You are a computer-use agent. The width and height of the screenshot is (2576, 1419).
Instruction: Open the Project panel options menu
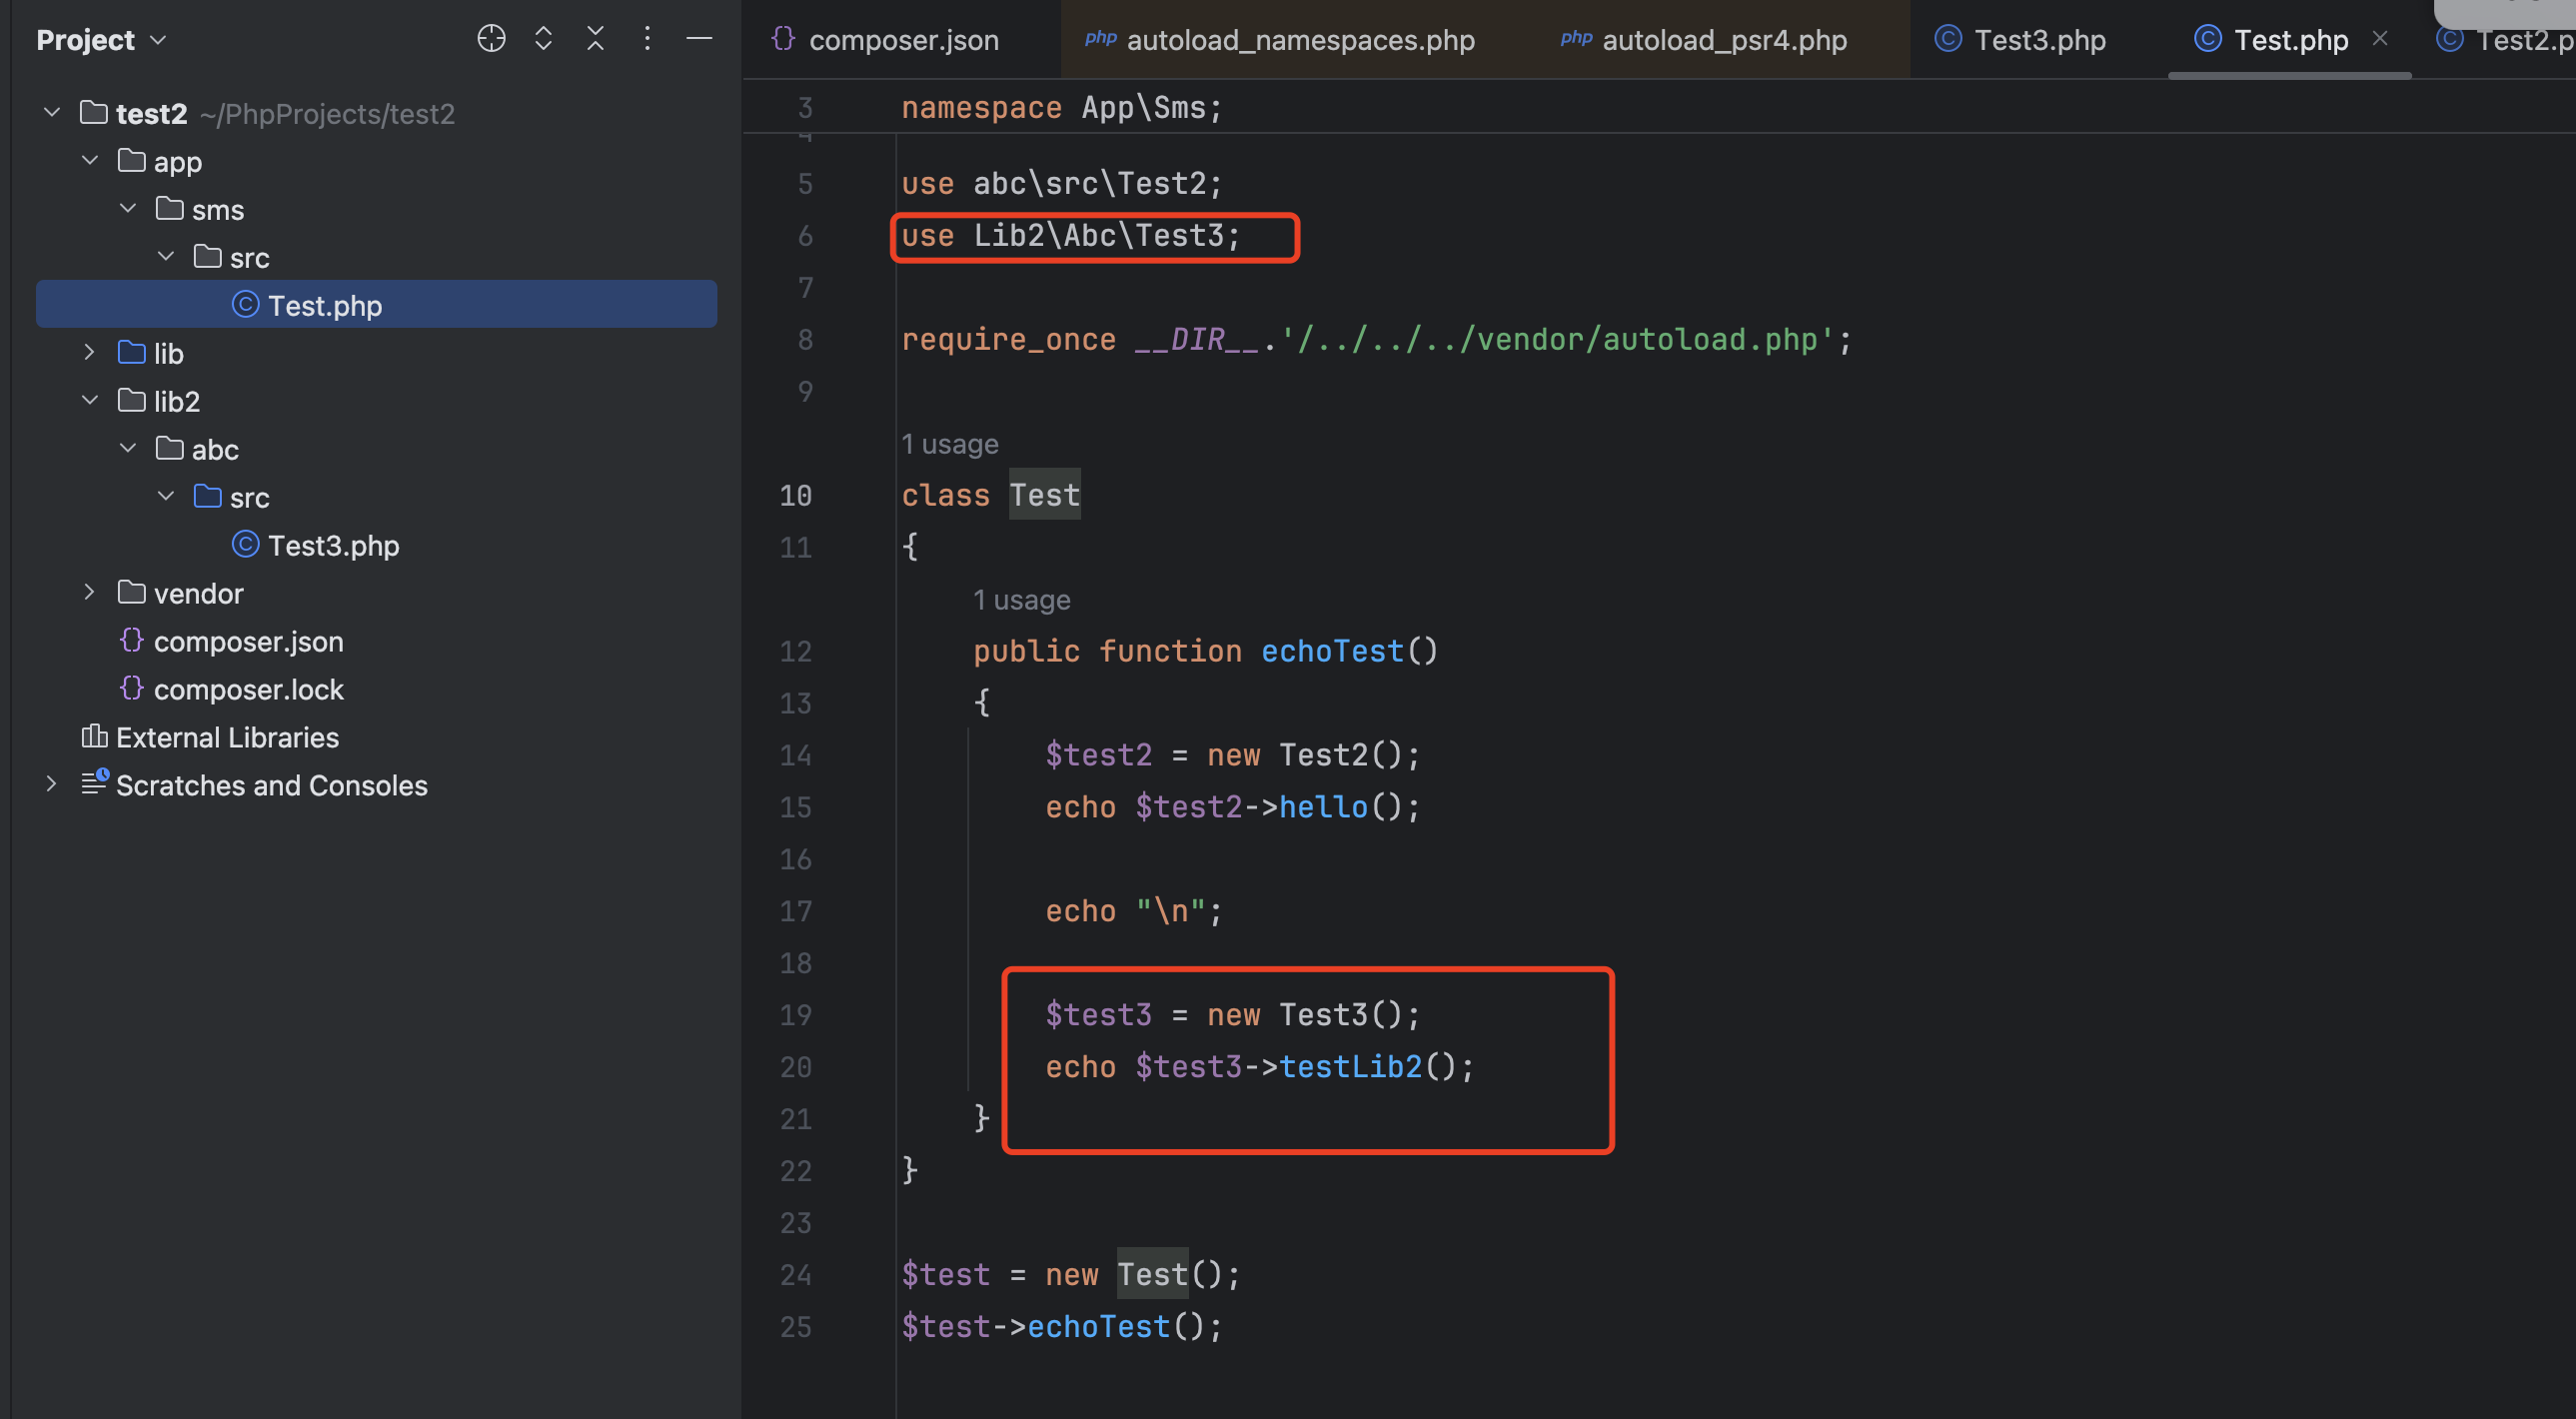tap(647, 39)
